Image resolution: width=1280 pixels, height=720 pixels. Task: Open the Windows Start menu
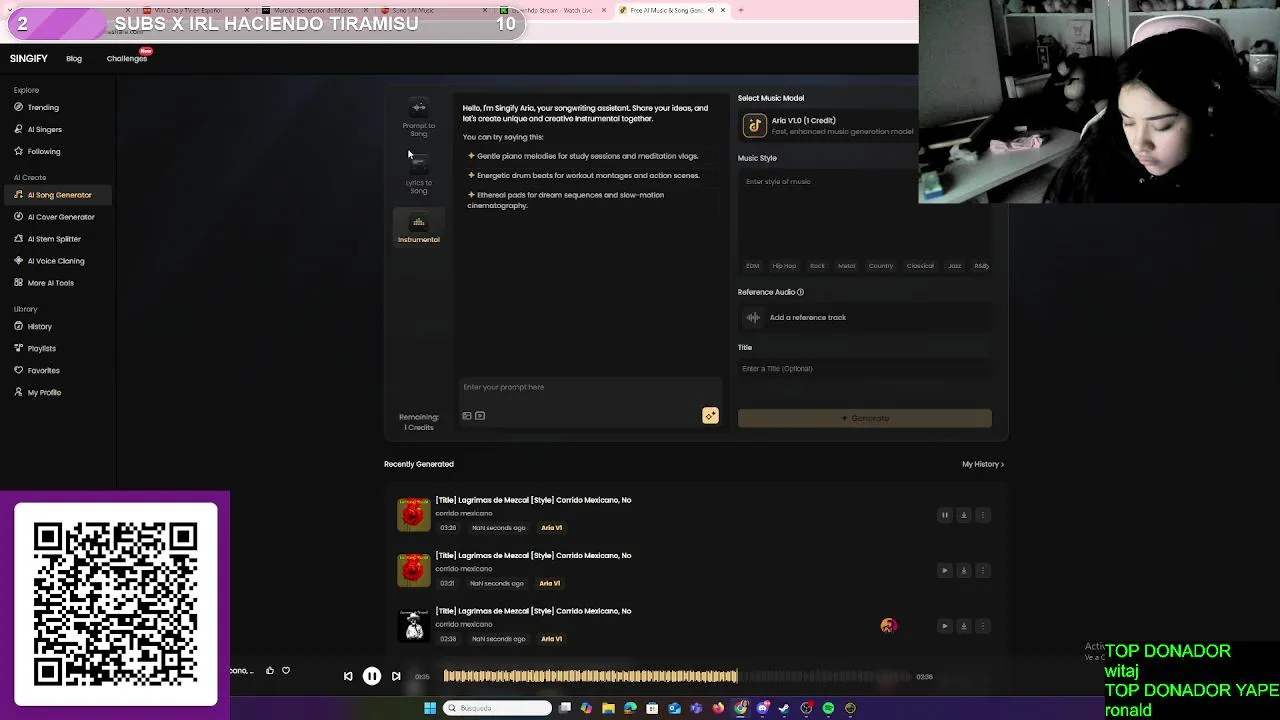430,708
